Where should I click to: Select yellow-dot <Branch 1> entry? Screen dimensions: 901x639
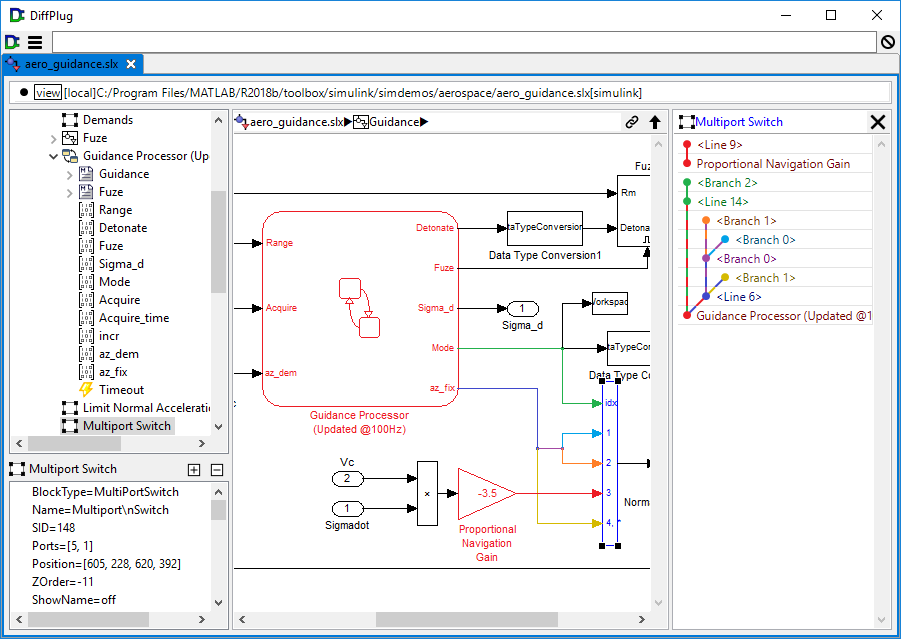(765, 278)
